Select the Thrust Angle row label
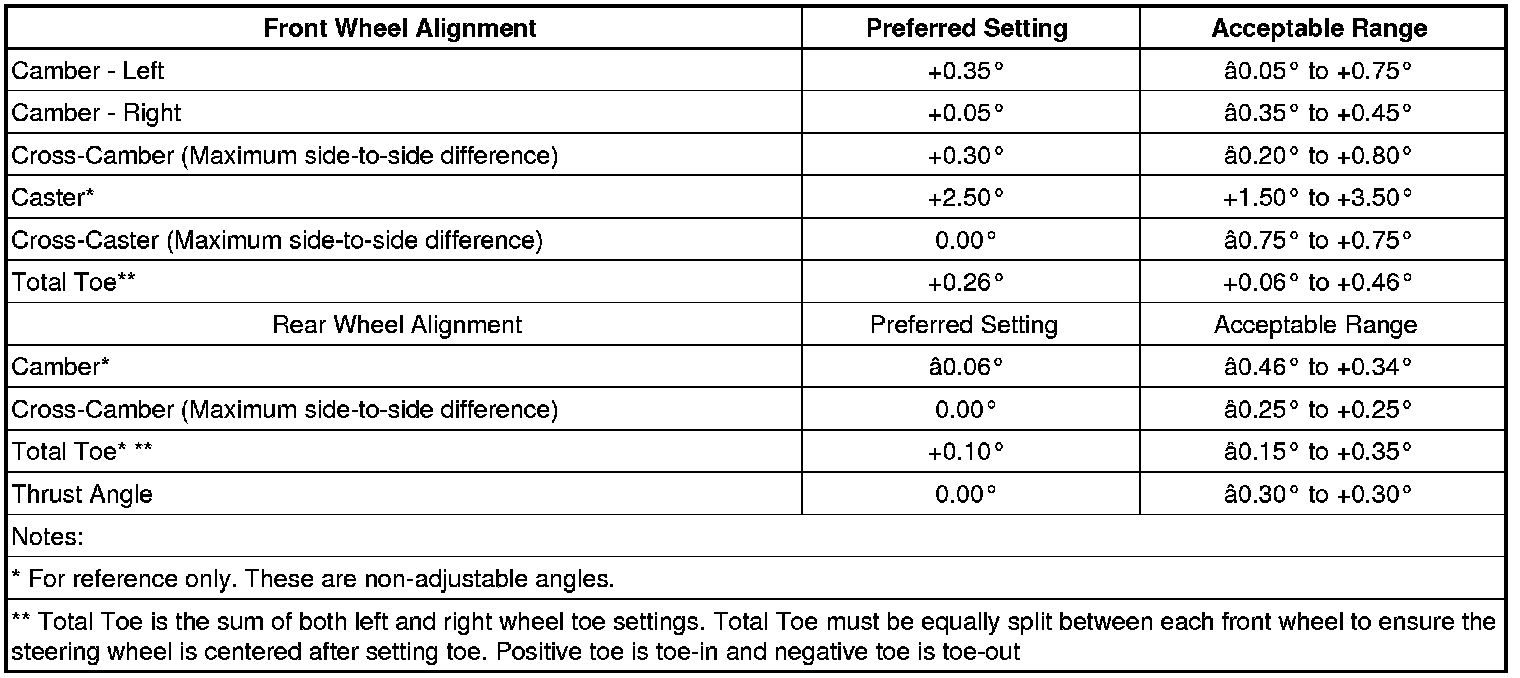 pos(82,494)
